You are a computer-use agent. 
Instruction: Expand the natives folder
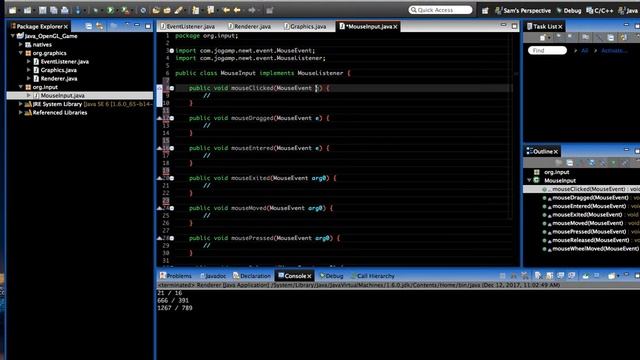coord(20,44)
